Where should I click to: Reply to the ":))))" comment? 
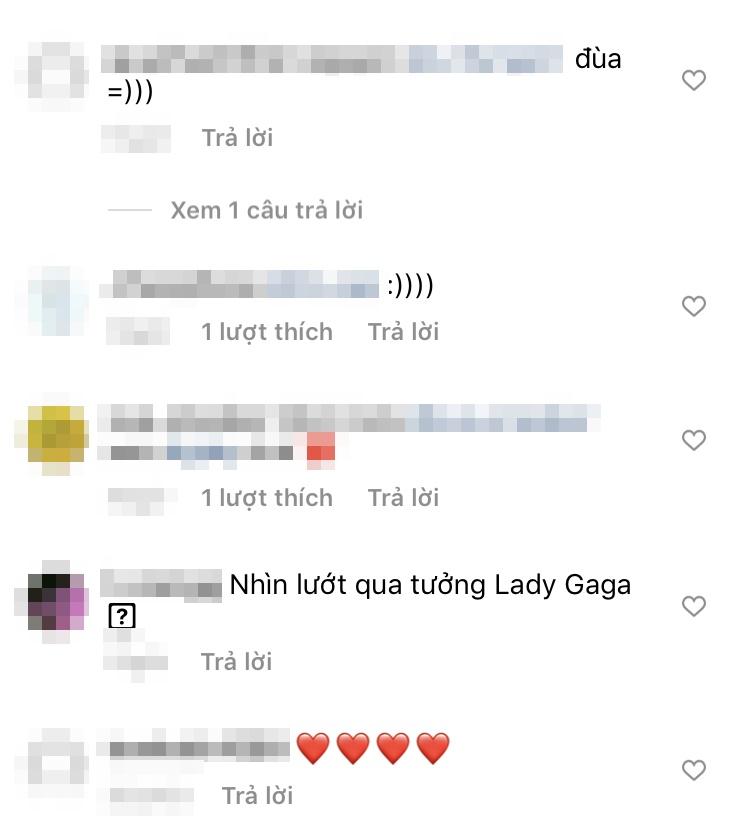click(403, 331)
